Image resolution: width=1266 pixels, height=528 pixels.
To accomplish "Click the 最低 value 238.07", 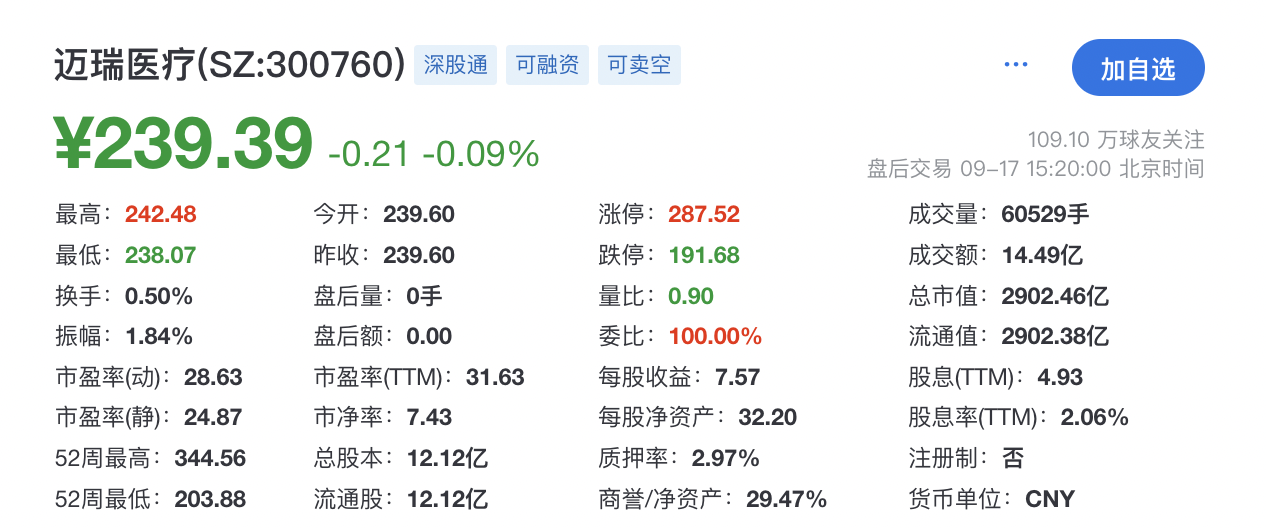I will pos(160,255).
